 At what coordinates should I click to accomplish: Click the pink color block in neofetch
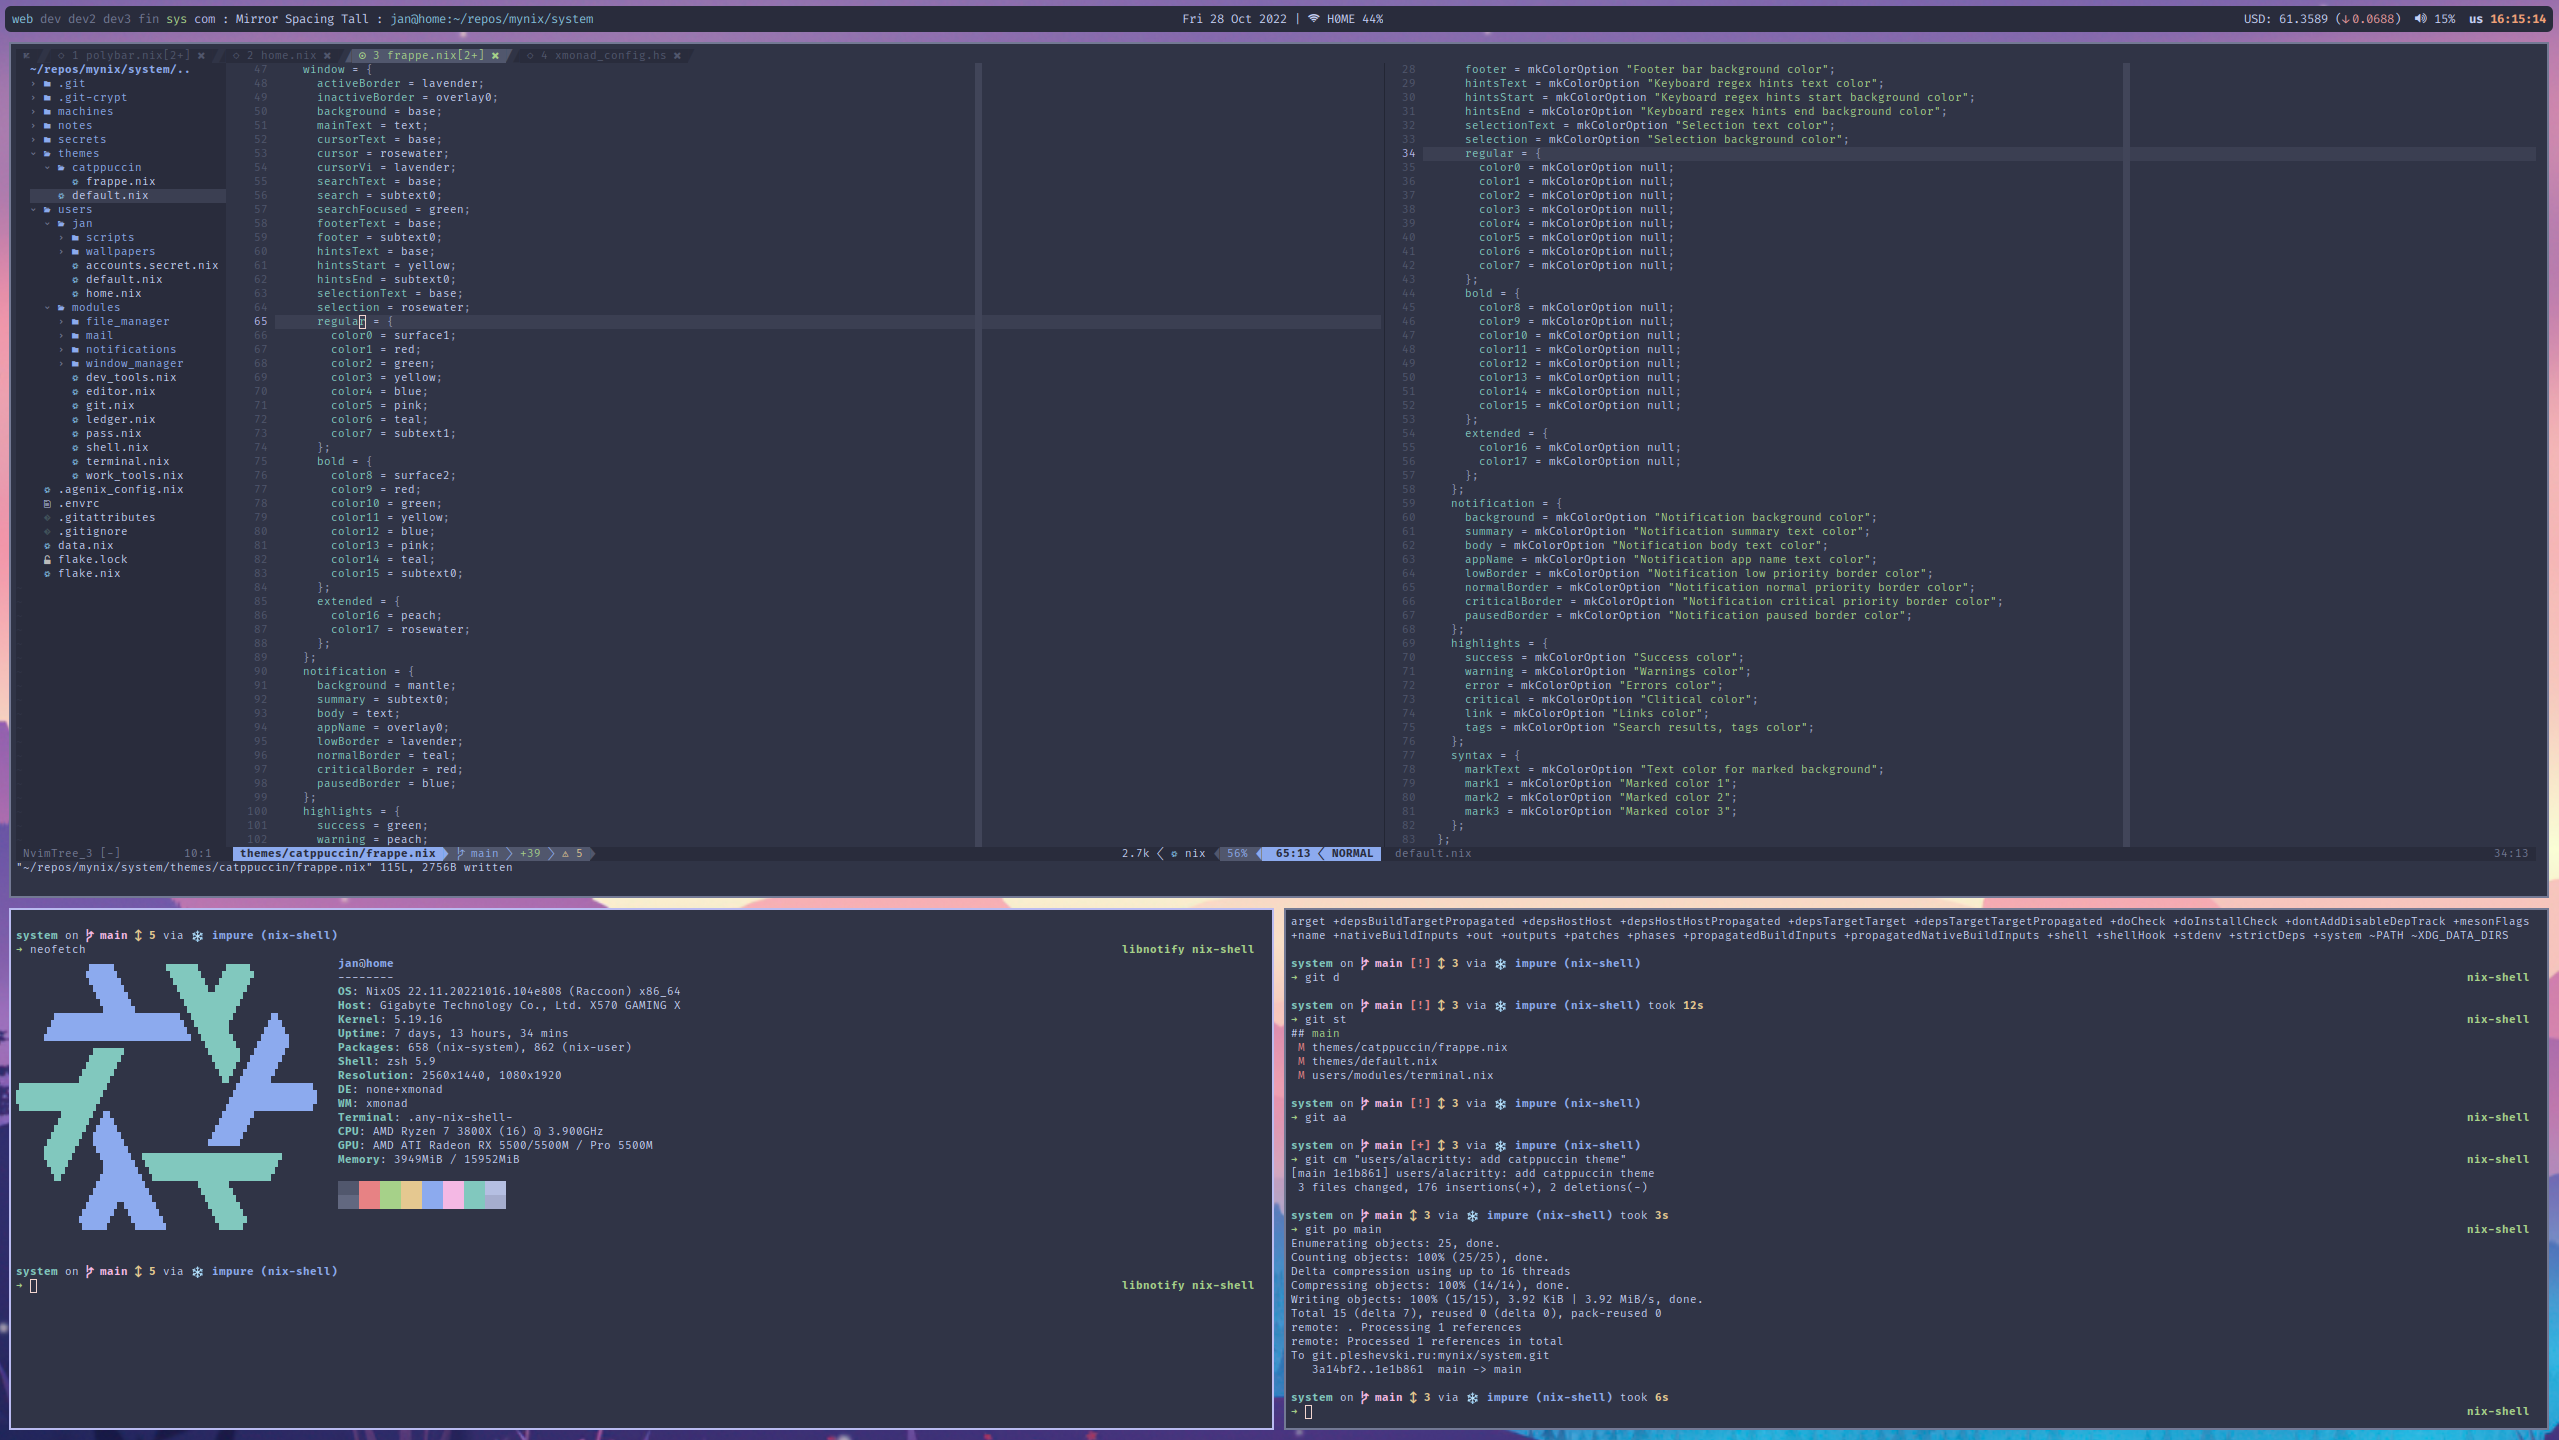coord(453,1195)
